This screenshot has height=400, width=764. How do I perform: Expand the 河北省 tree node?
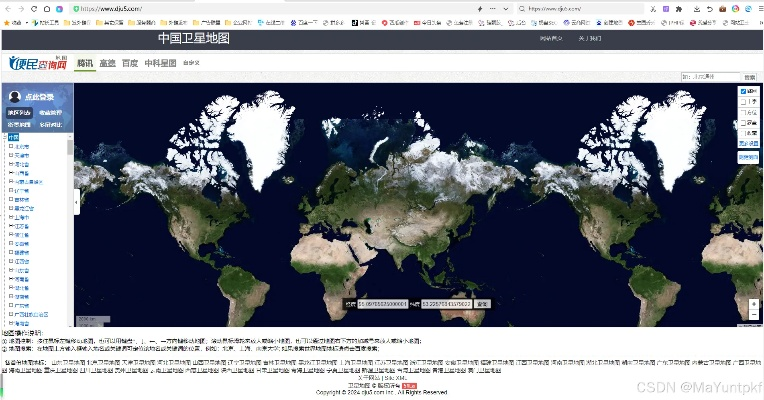tap(11, 164)
